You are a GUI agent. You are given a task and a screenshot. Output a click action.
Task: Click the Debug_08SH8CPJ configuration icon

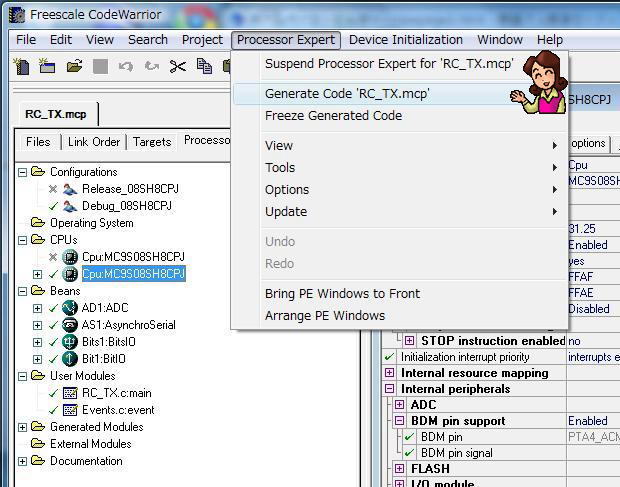70,206
